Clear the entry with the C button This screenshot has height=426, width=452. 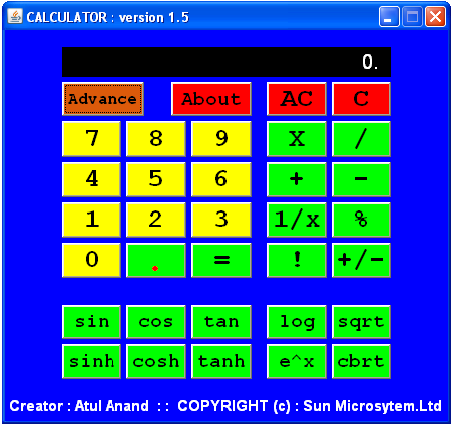click(x=361, y=99)
